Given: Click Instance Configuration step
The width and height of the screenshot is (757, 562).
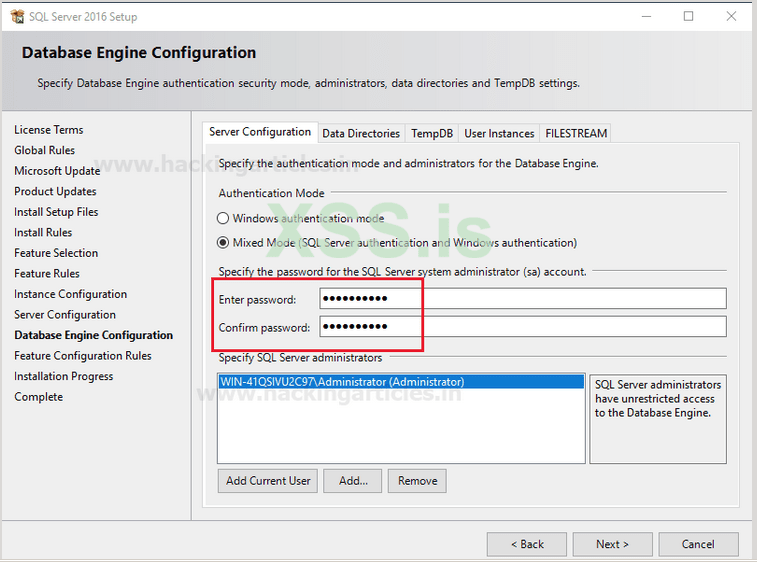Looking at the screenshot, I should [x=70, y=294].
